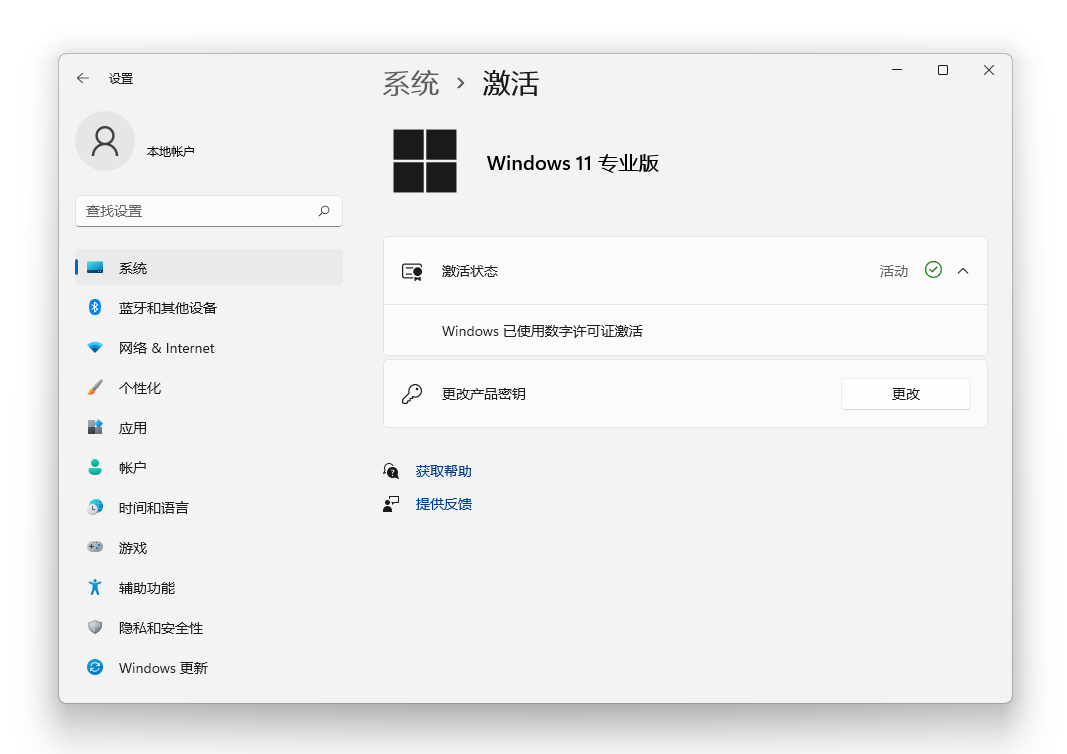Image resolution: width=1067 pixels, height=754 pixels.
Task: Click the 激活 page heading
Action: click(511, 84)
